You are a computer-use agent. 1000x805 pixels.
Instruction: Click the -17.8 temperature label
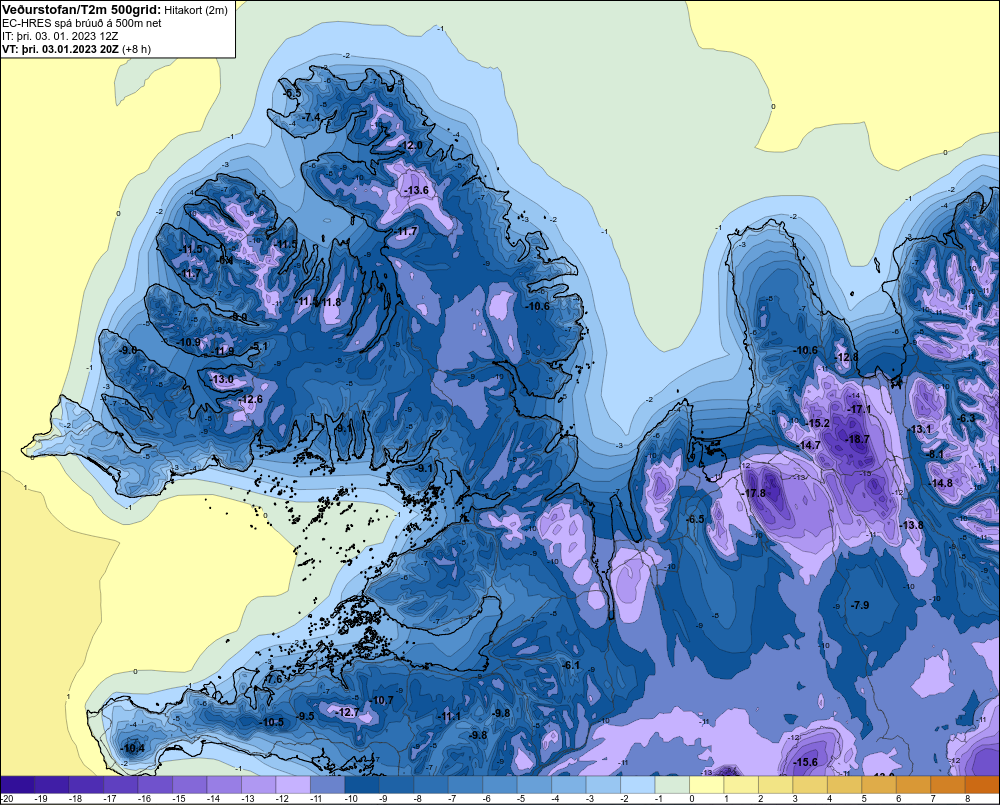pyautogui.click(x=754, y=493)
